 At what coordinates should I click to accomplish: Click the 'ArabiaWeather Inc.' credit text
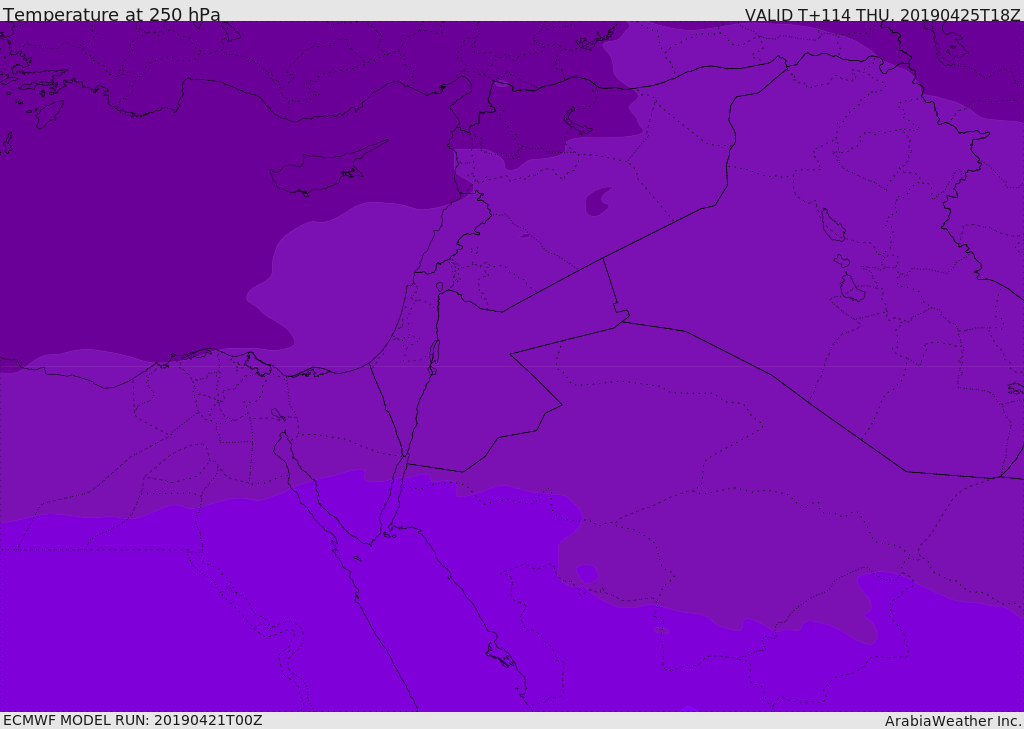[953, 721]
